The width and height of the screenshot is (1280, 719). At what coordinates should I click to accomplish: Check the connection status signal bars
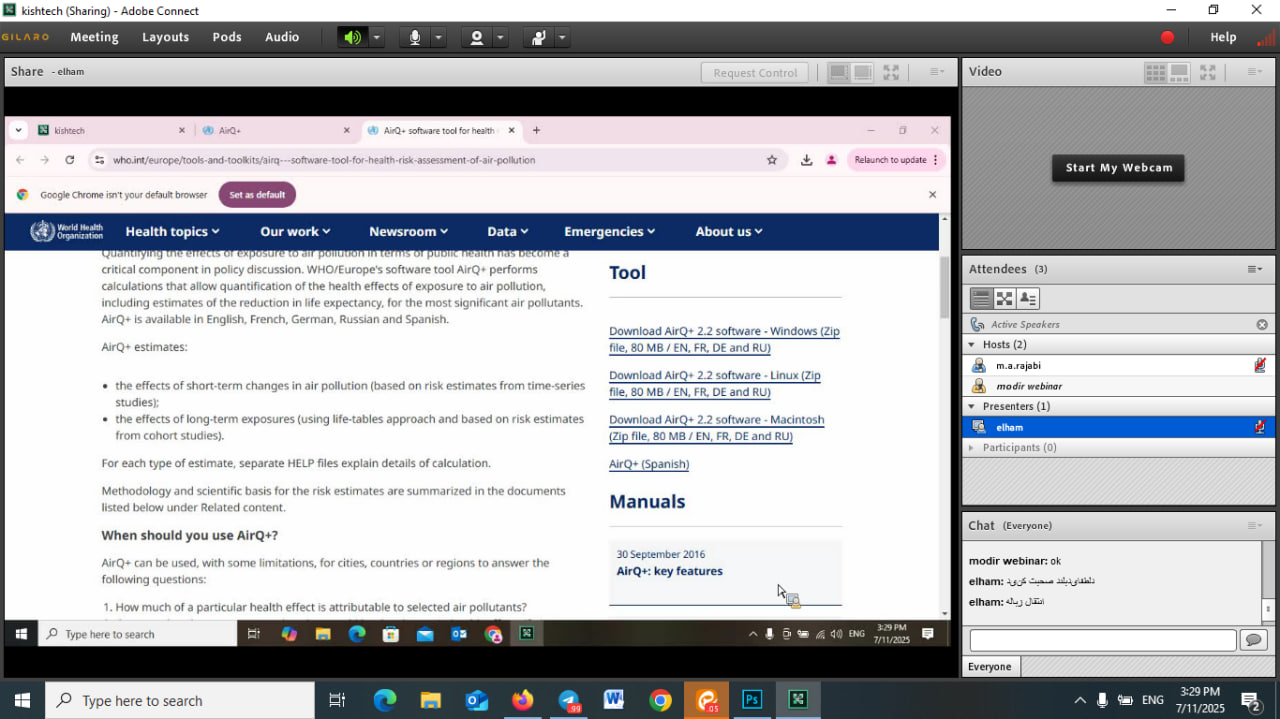1265,38
